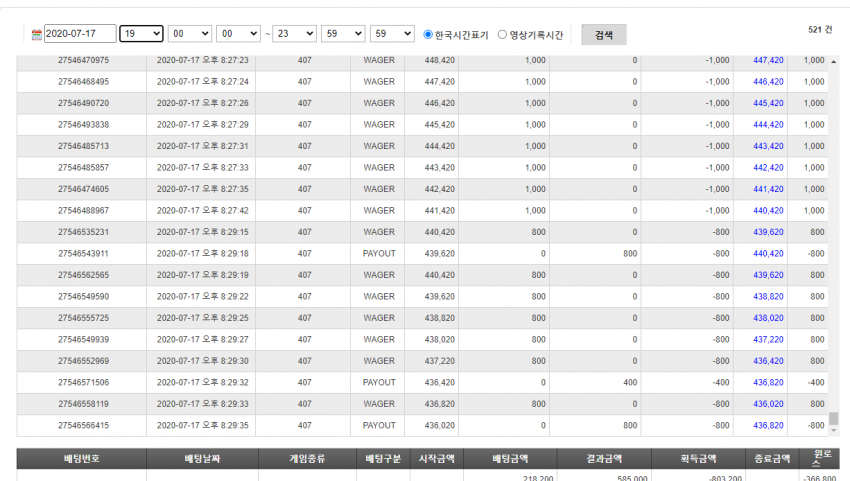Select bet number 27546571506
Screen dimensions: 850x481
(x=83, y=383)
